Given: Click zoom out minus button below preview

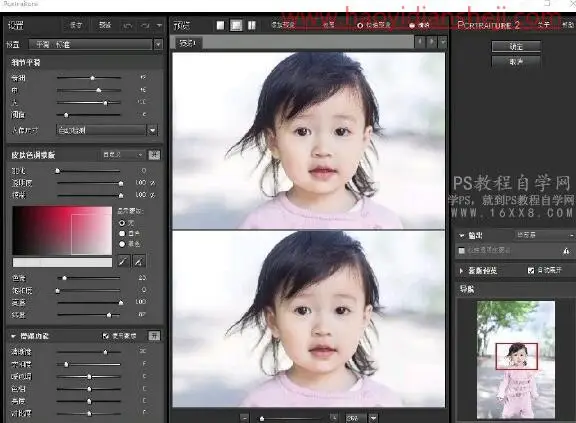Looking at the screenshot, I should 245,418.
